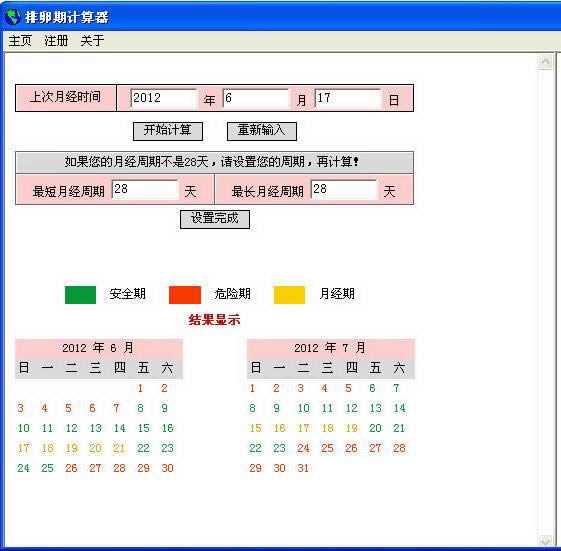Screen dimensions: 561x551
Task: Select day 10 in June calendar
Action: coord(24,428)
